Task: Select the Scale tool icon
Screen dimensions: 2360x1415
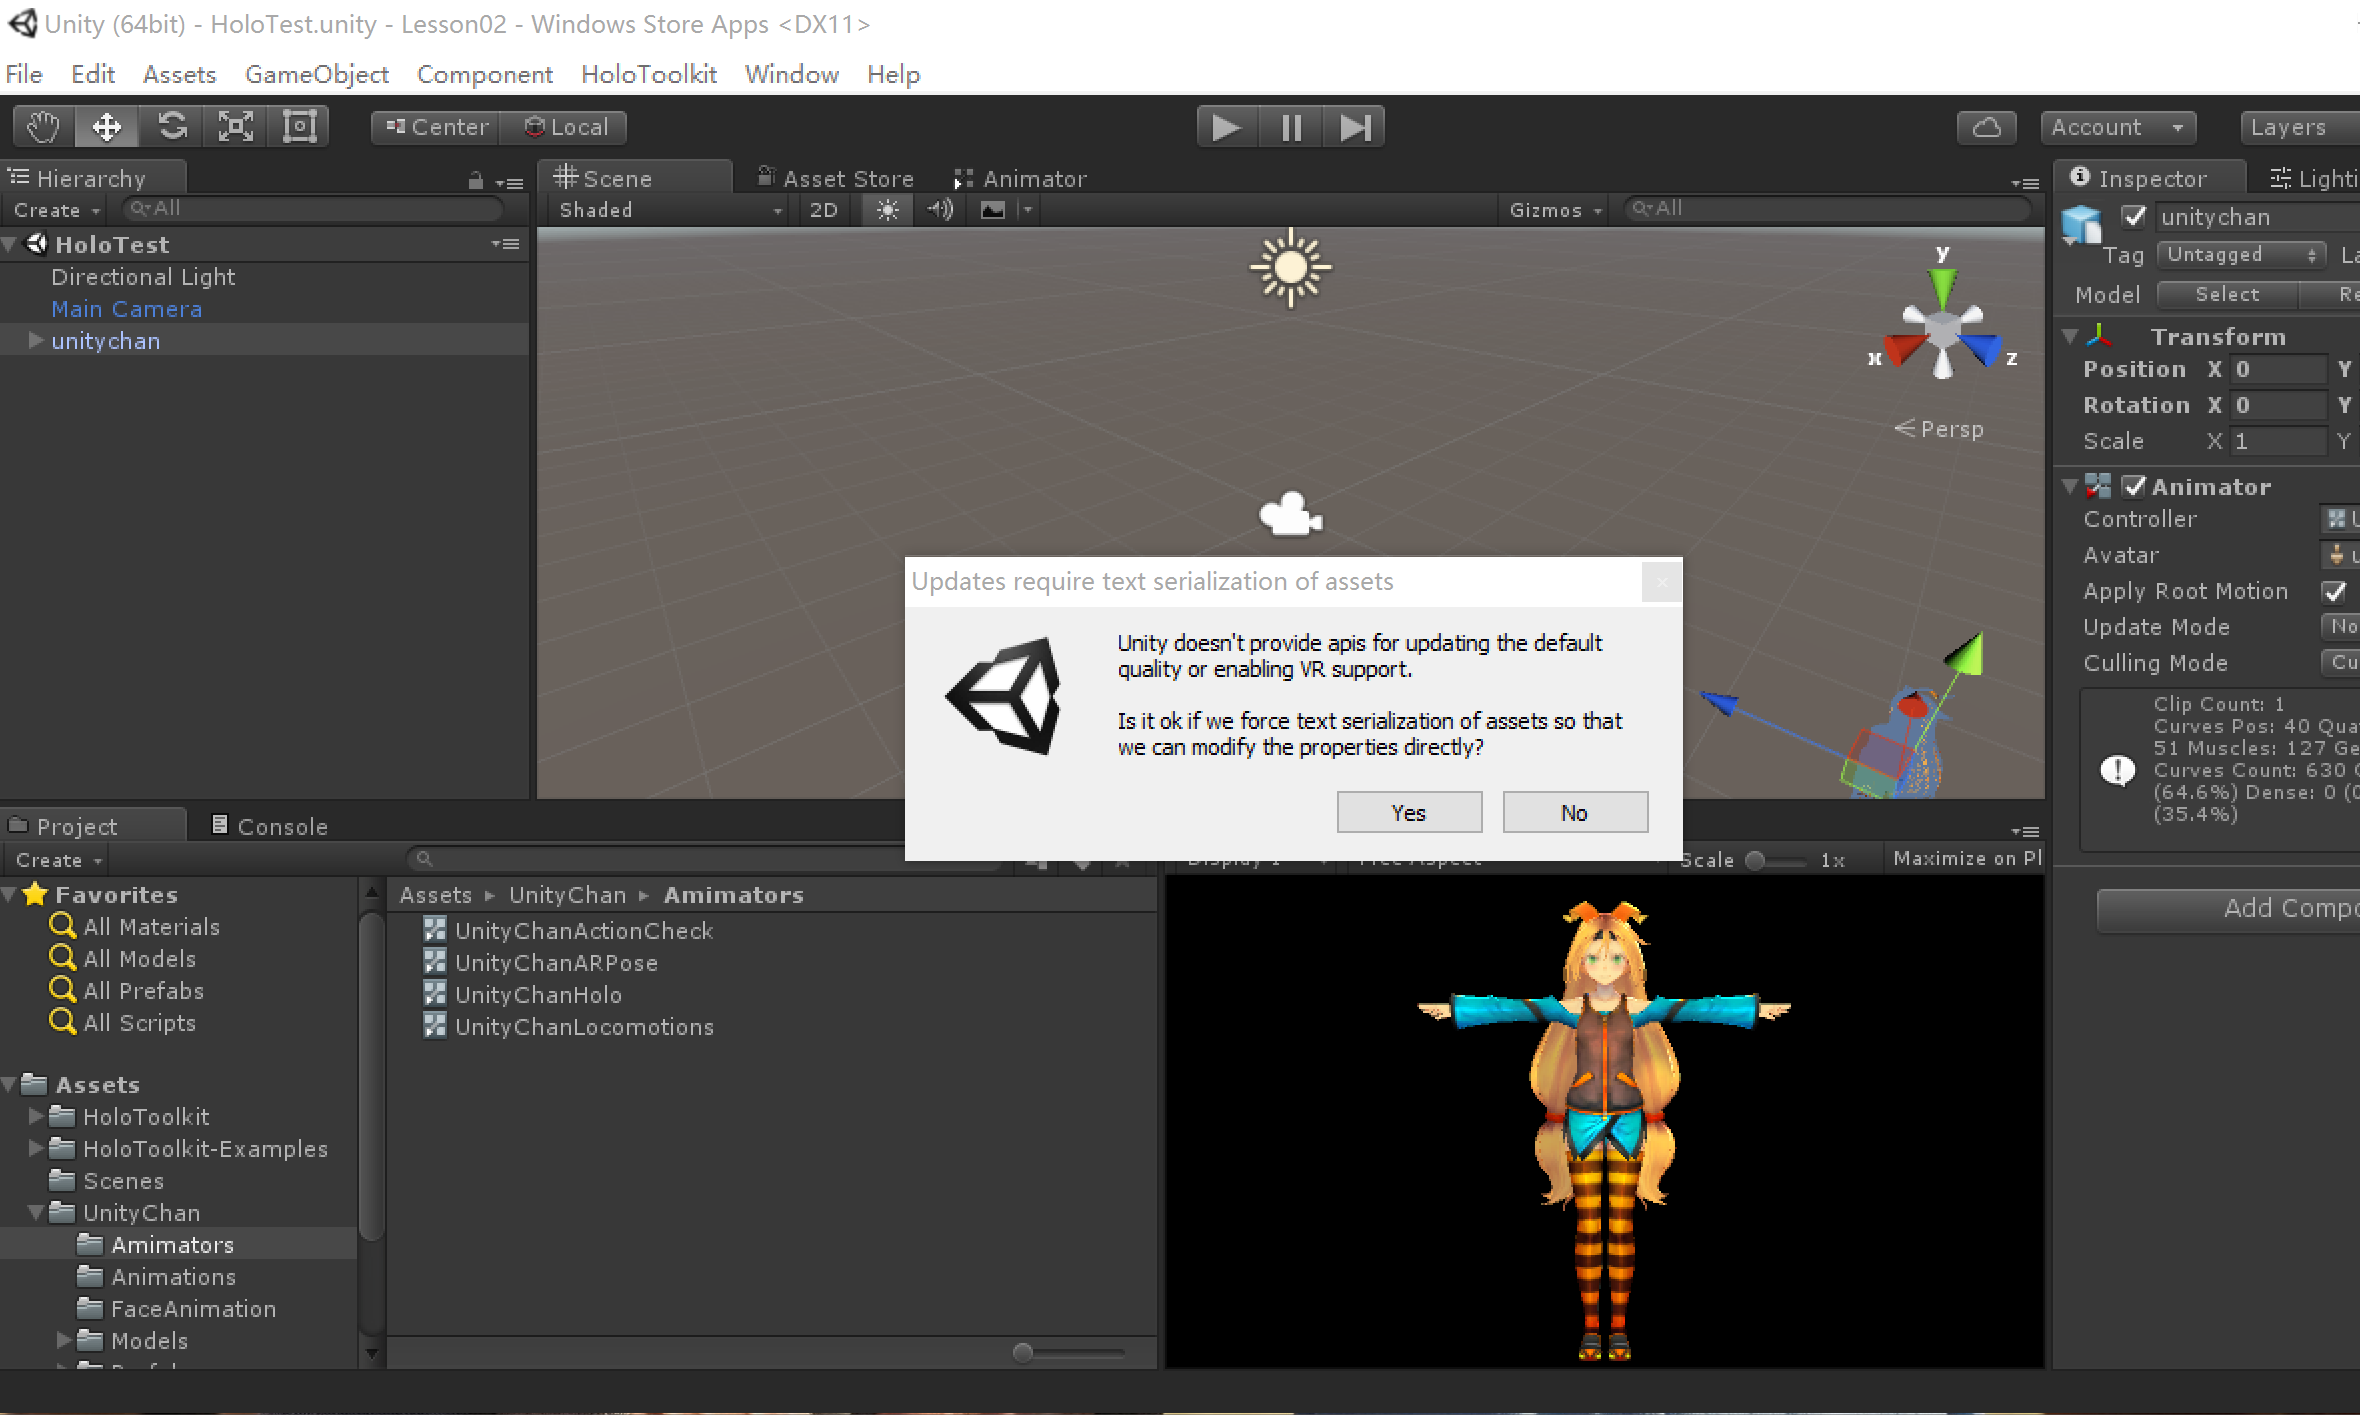Action: point(236,127)
